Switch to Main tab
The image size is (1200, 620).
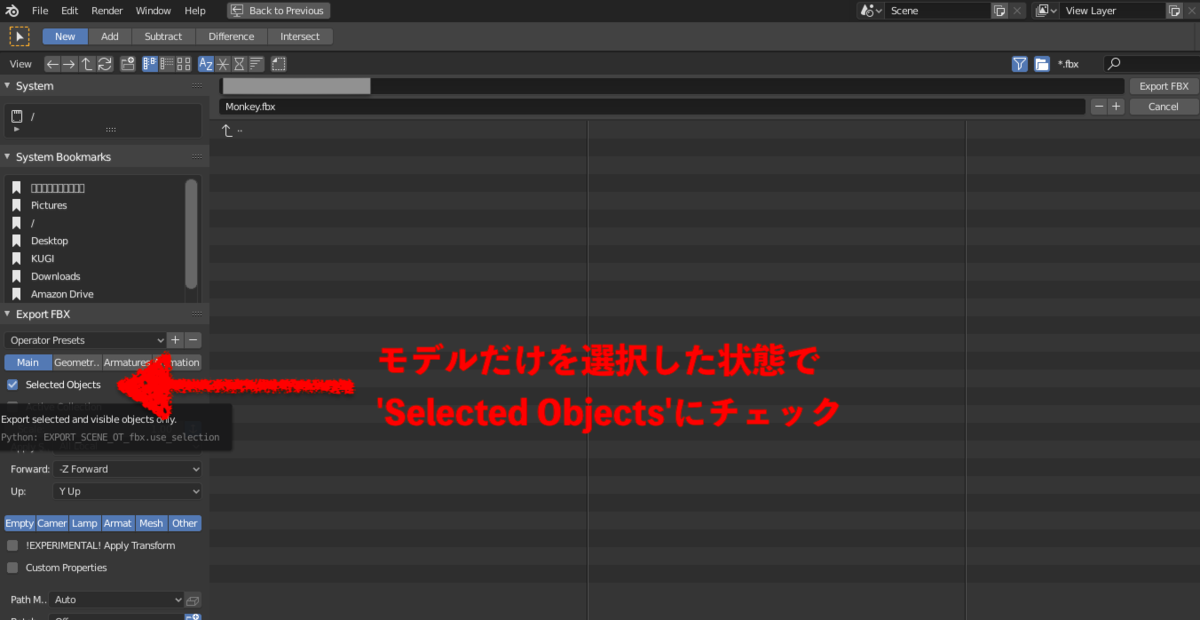point(28,362)
